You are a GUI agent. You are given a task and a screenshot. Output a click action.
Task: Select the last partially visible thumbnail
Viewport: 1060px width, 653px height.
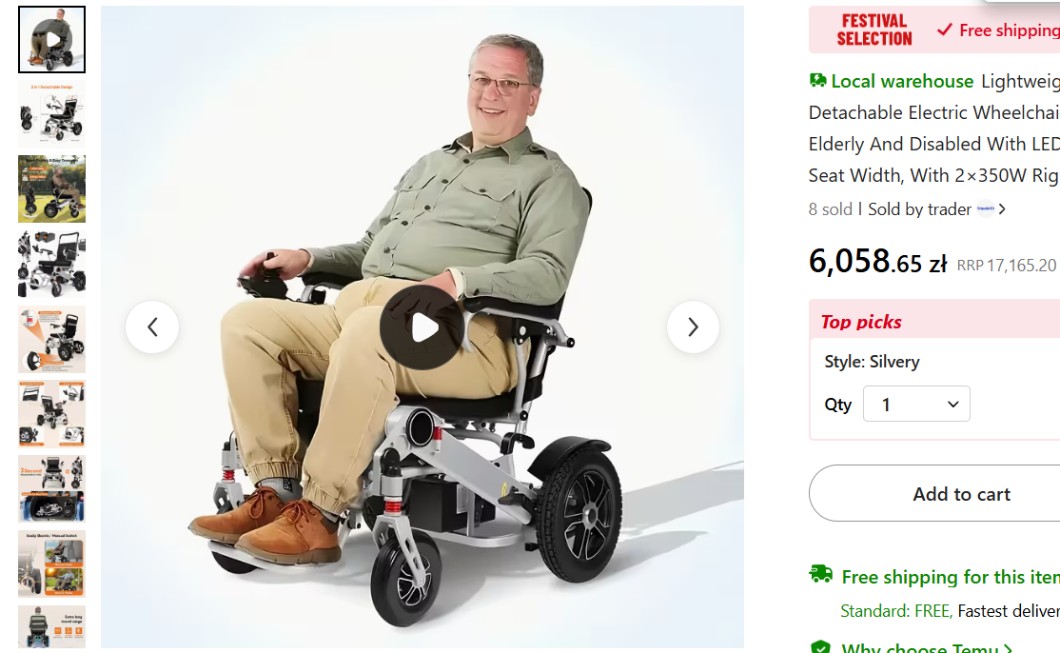(x=52, y=627)
